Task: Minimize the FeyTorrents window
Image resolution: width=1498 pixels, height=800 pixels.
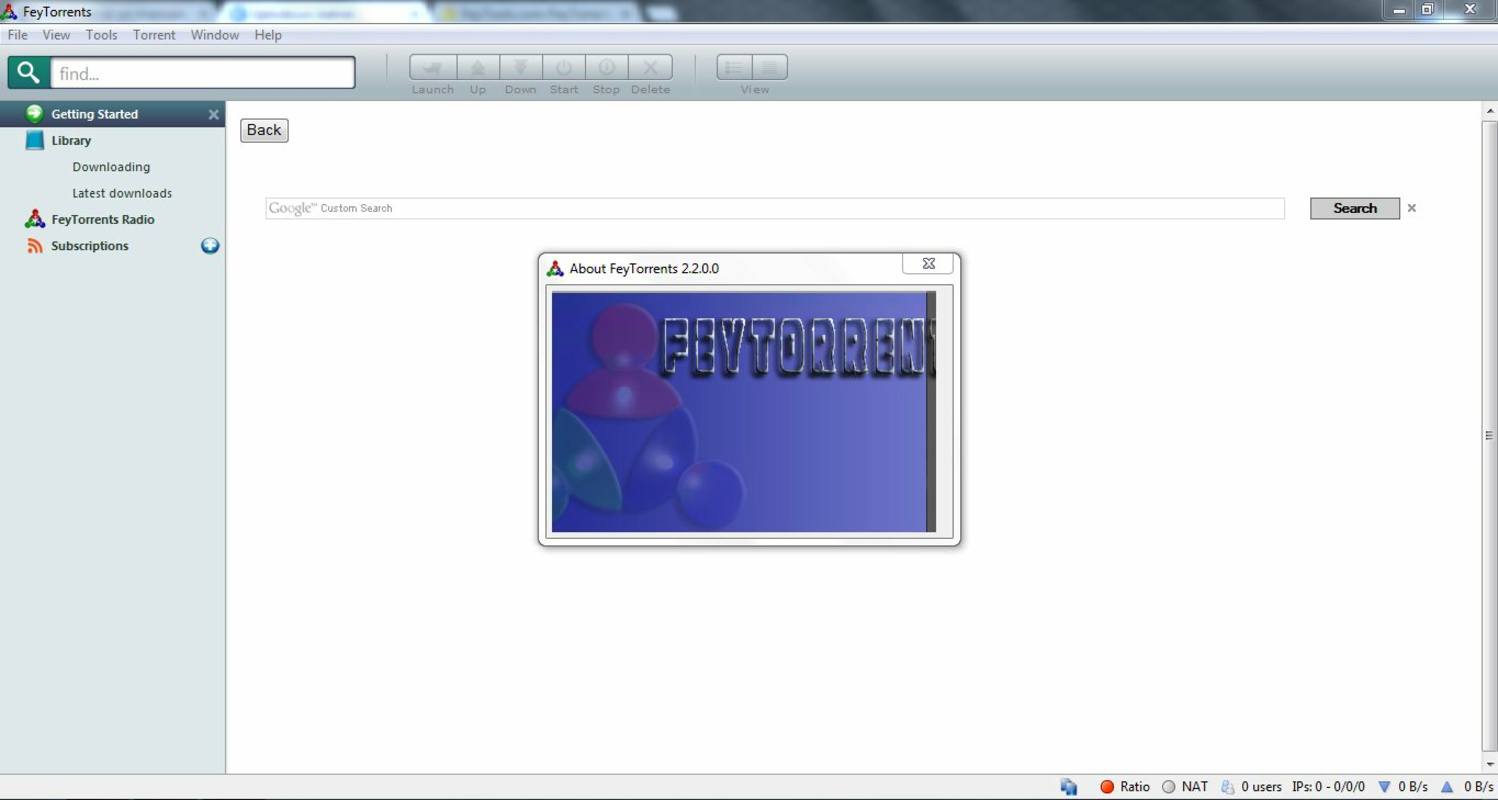Action: click(x=1399, y=10)
